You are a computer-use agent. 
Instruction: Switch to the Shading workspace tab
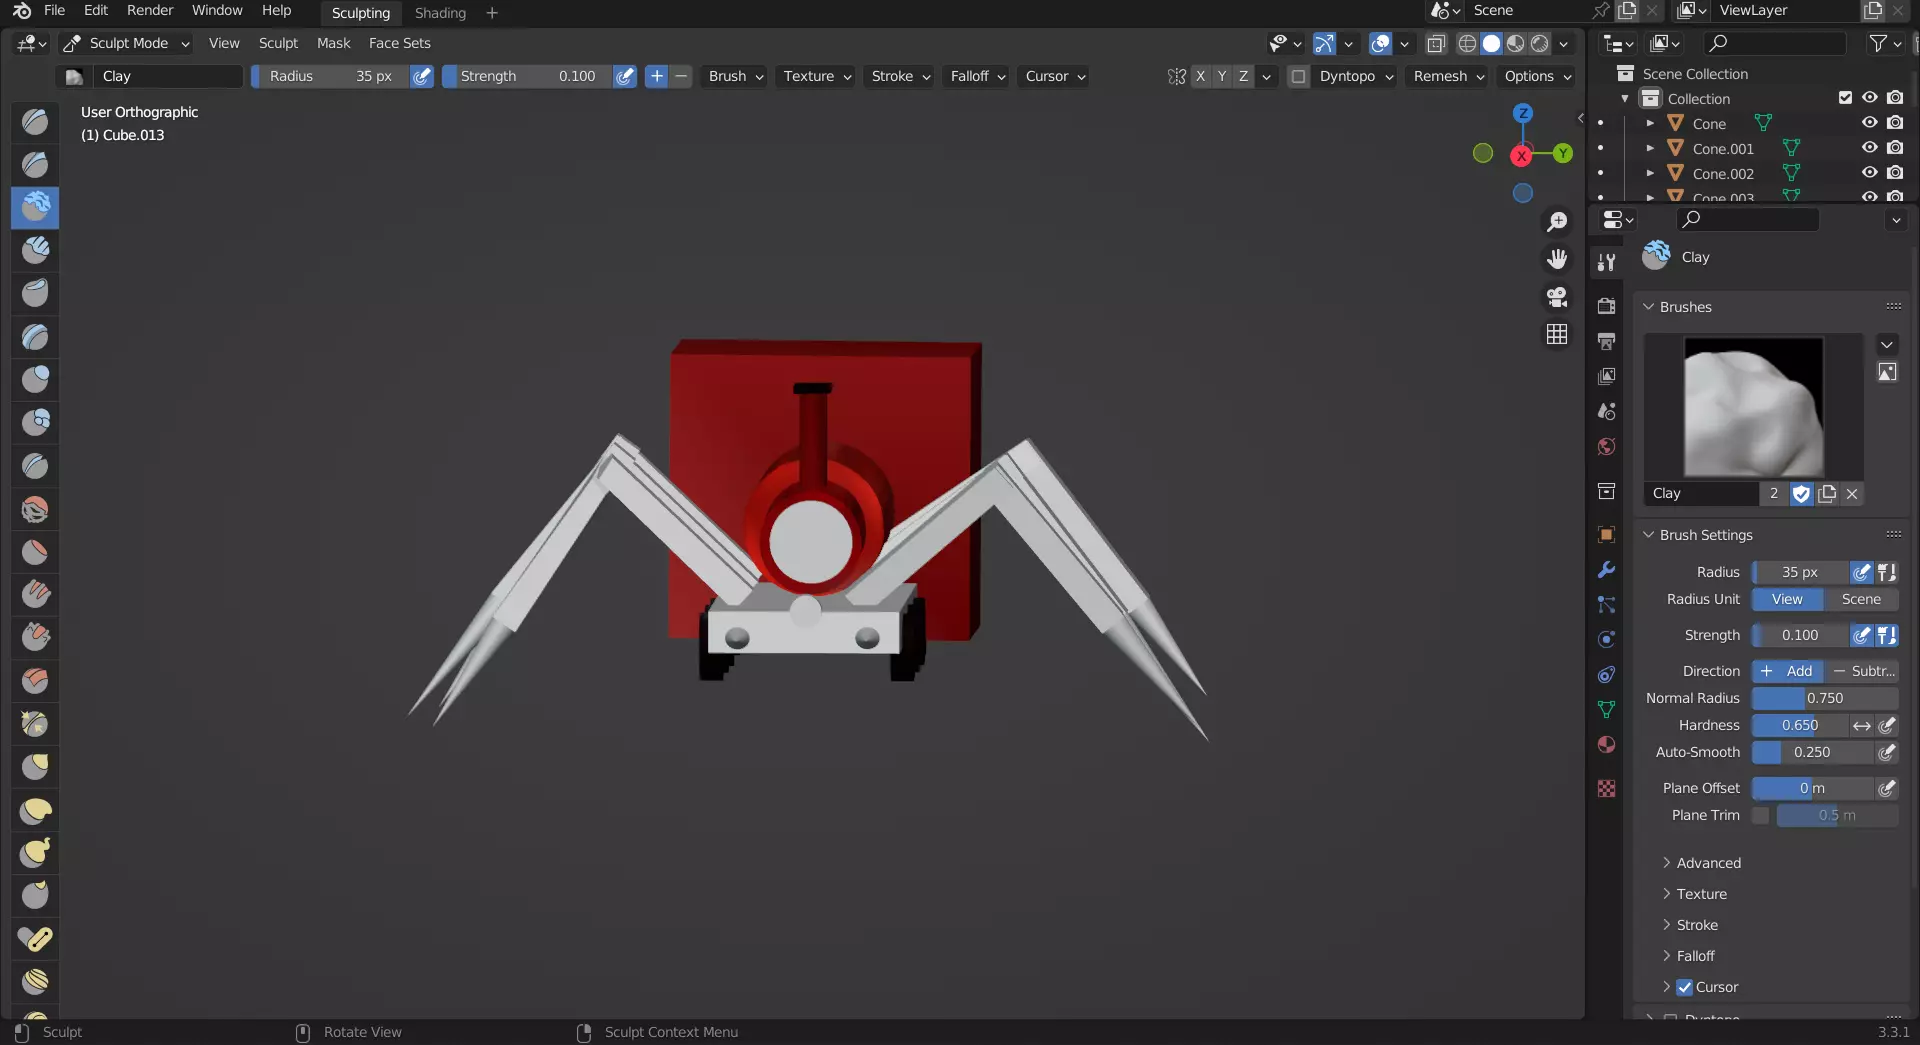[440, 13]
